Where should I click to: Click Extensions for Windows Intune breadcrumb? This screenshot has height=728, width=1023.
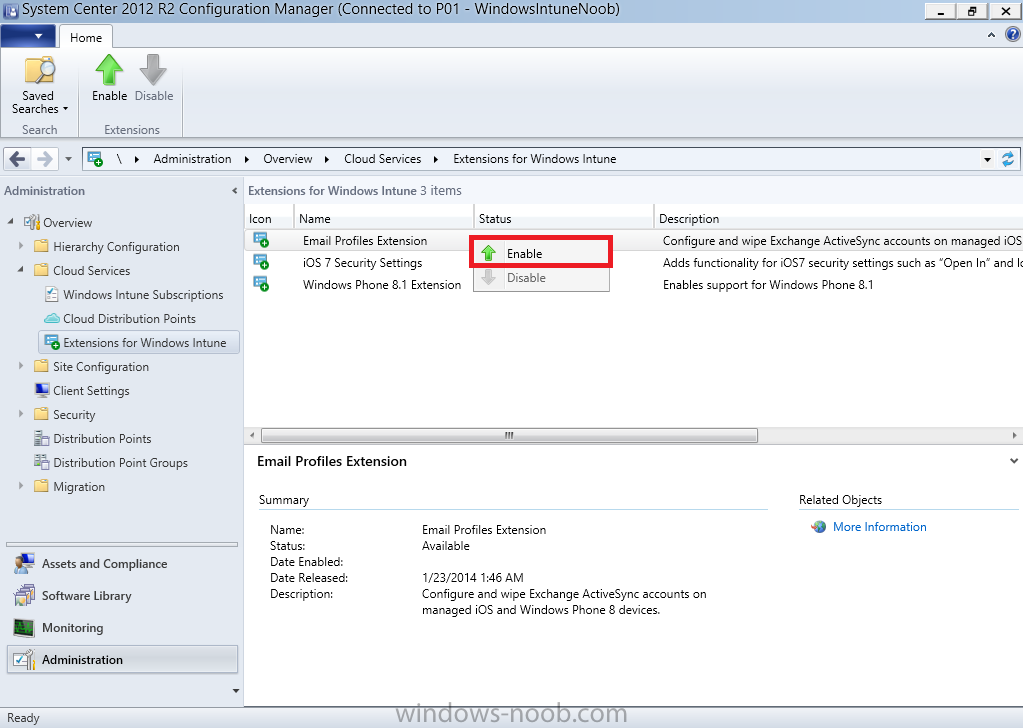click(534, 159)
